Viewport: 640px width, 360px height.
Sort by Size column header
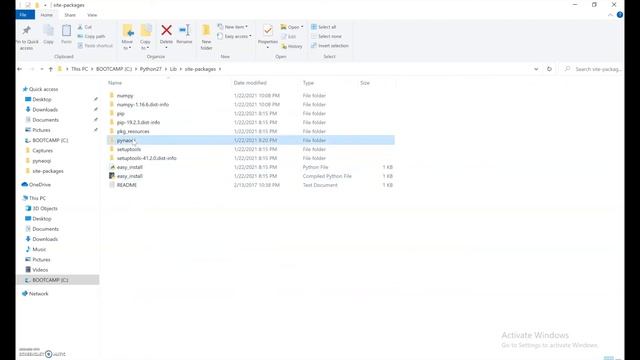[365, 83]
